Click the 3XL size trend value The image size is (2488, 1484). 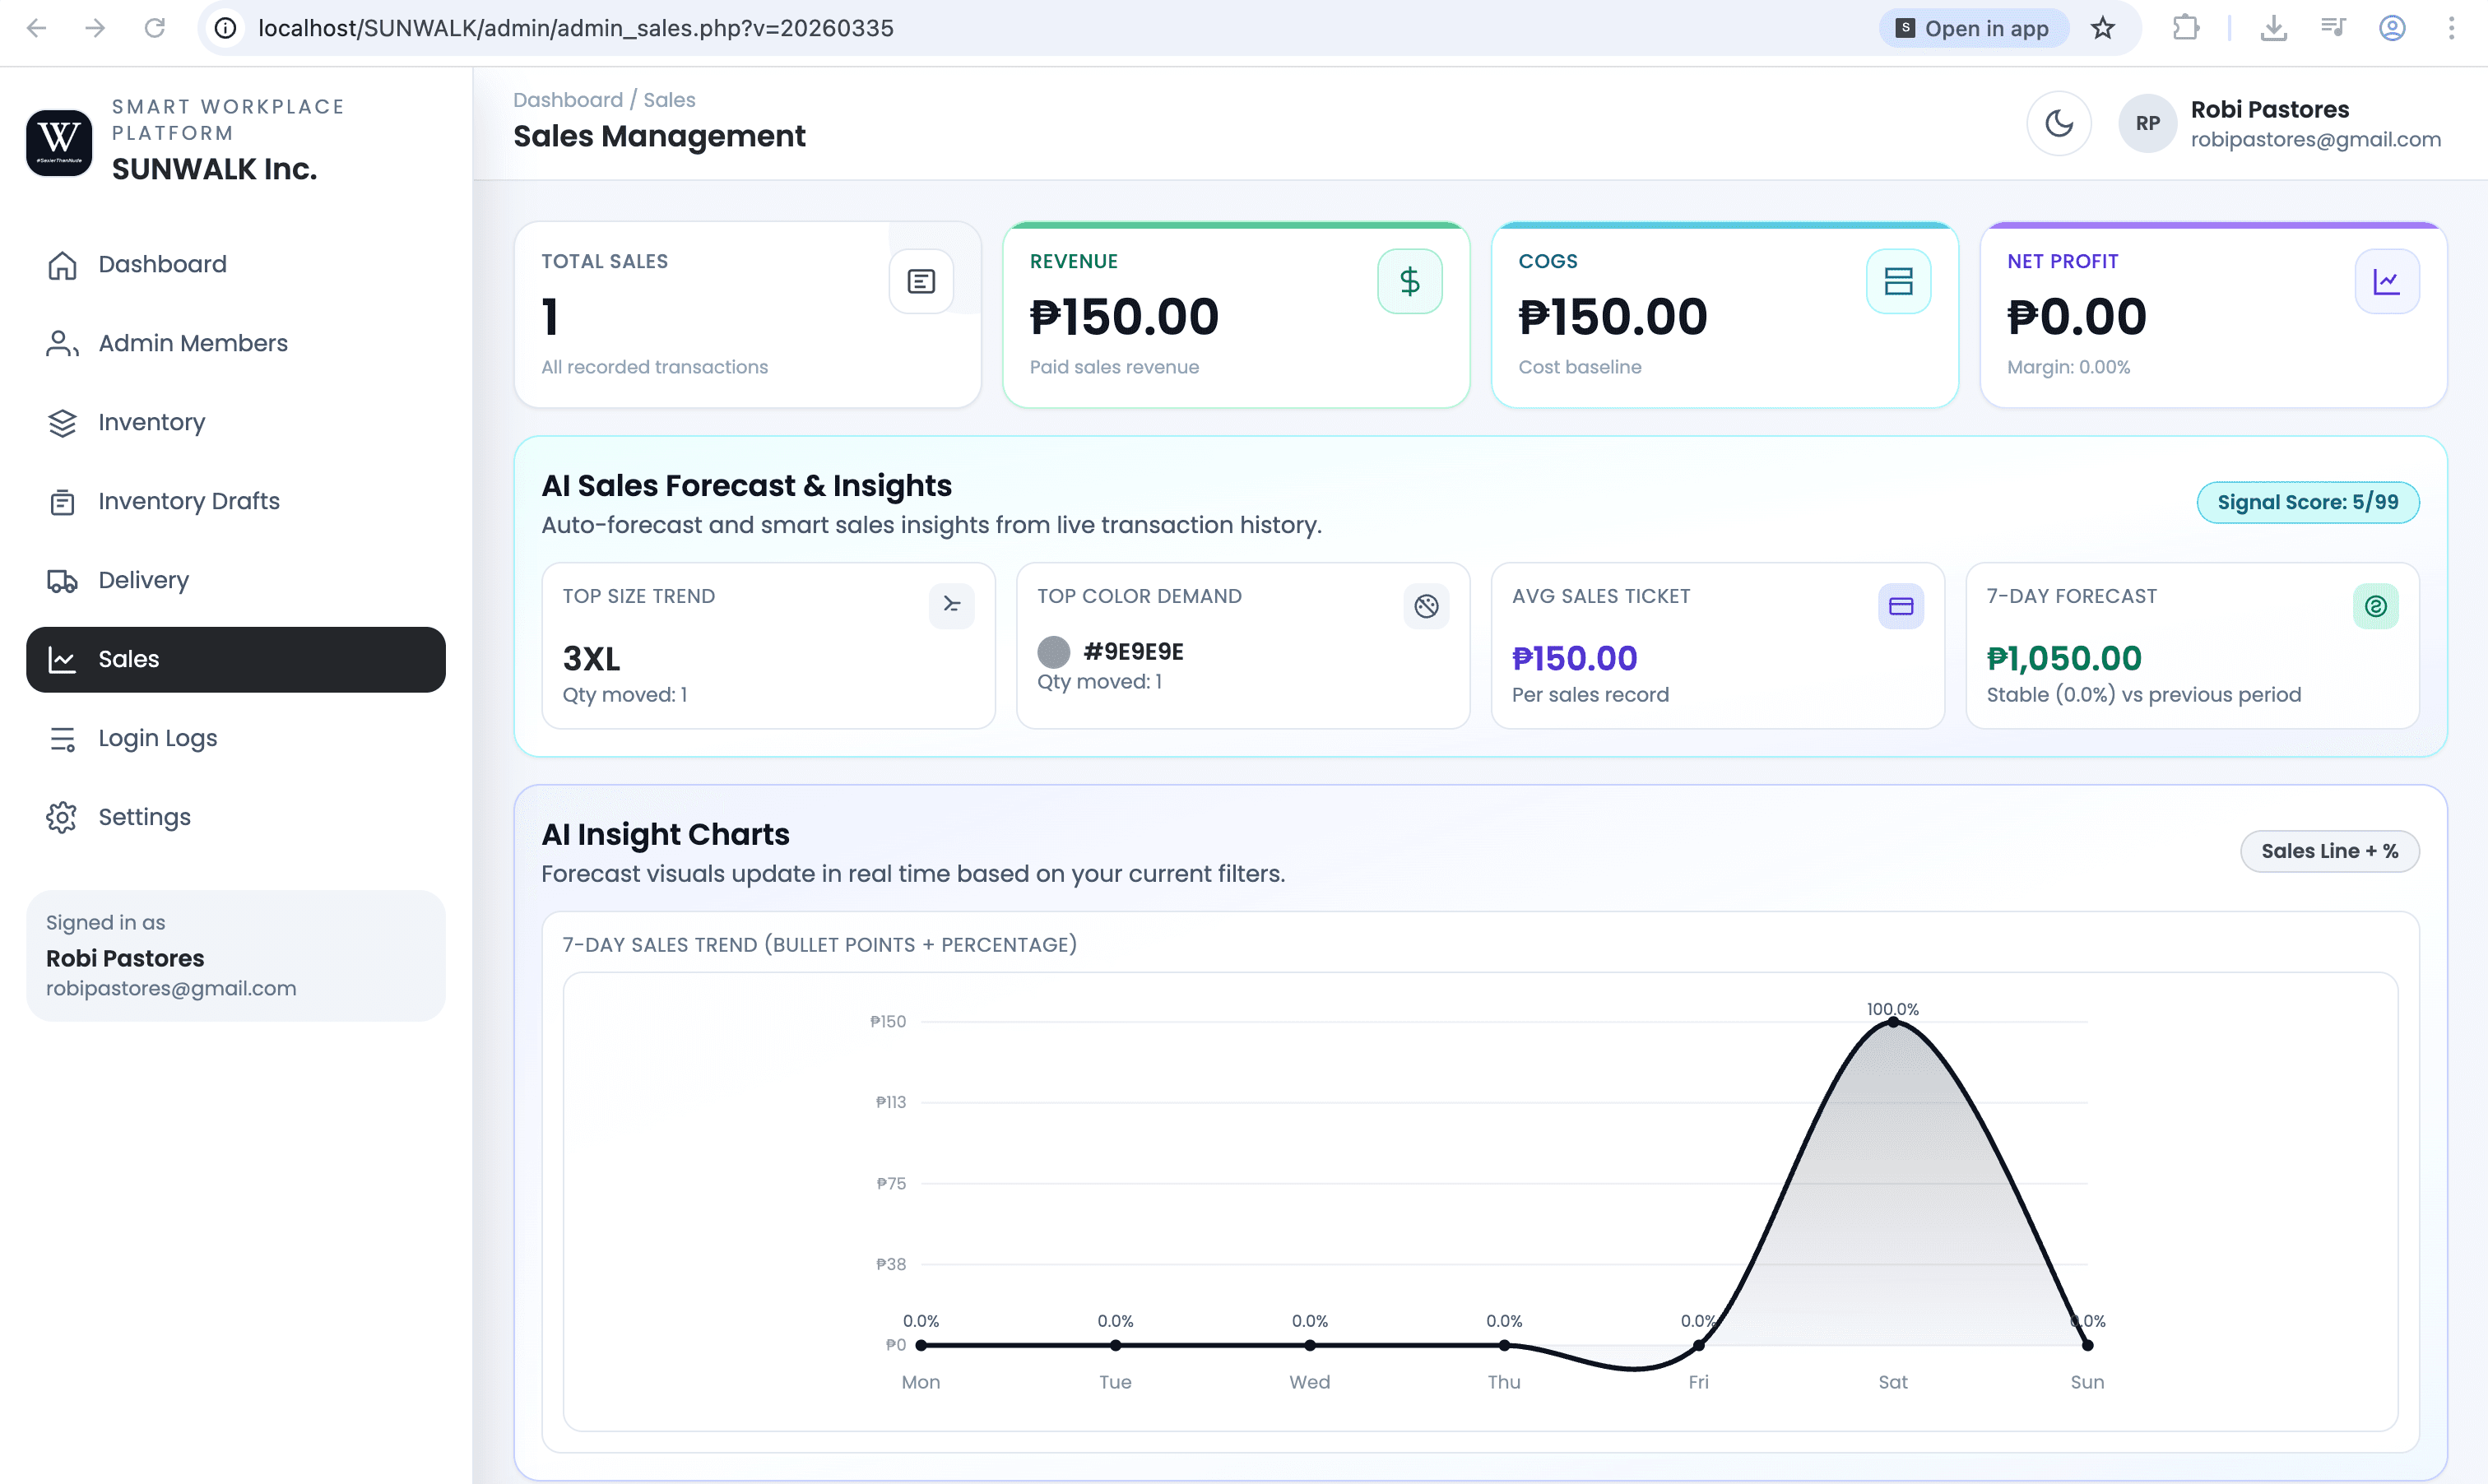591,658
